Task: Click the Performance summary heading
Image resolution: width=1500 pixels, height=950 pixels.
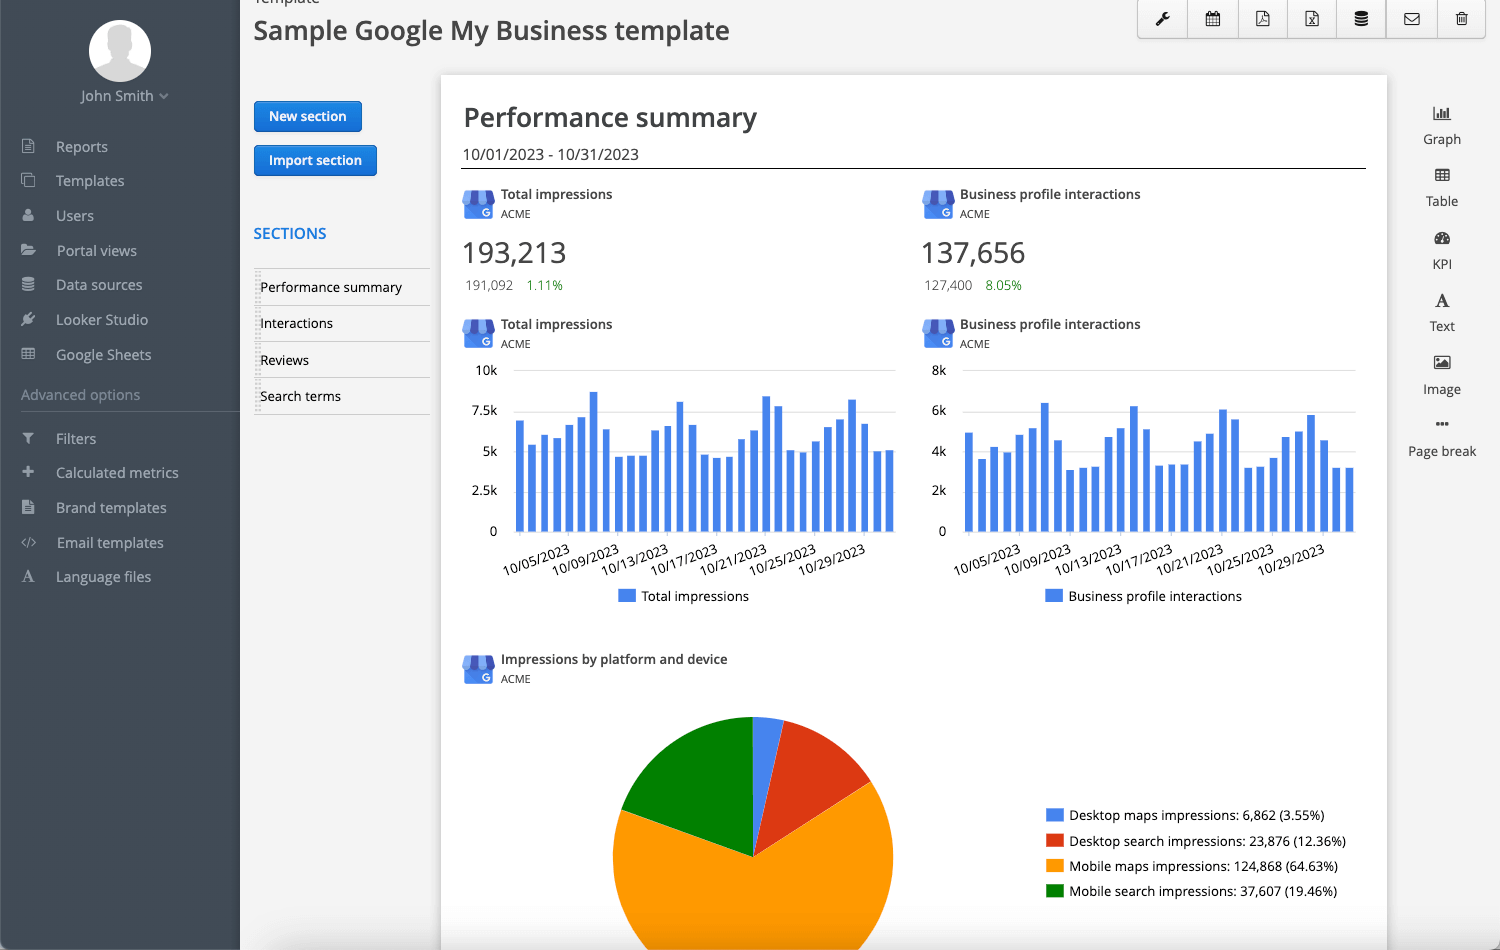Action: pos(610,118)
